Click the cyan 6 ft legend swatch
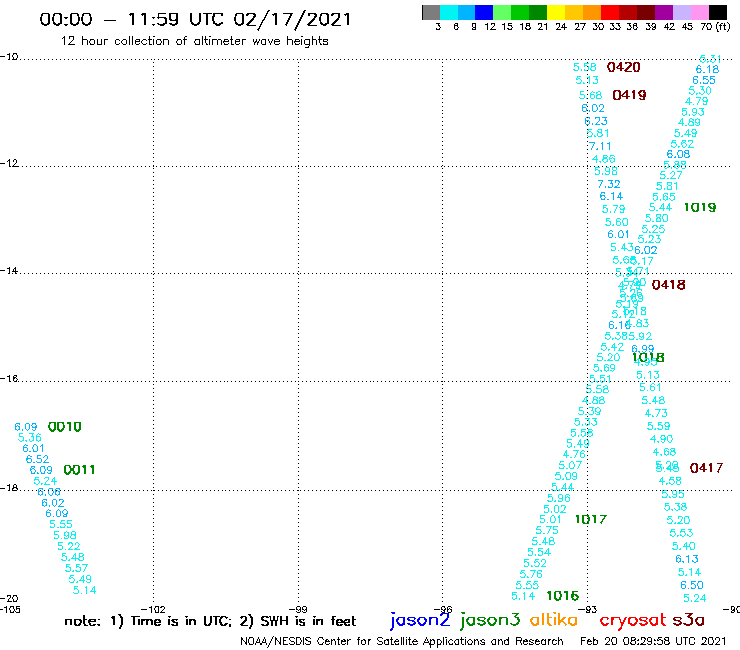The width and height of the screenshot is (740, 650). coord(449,12)
